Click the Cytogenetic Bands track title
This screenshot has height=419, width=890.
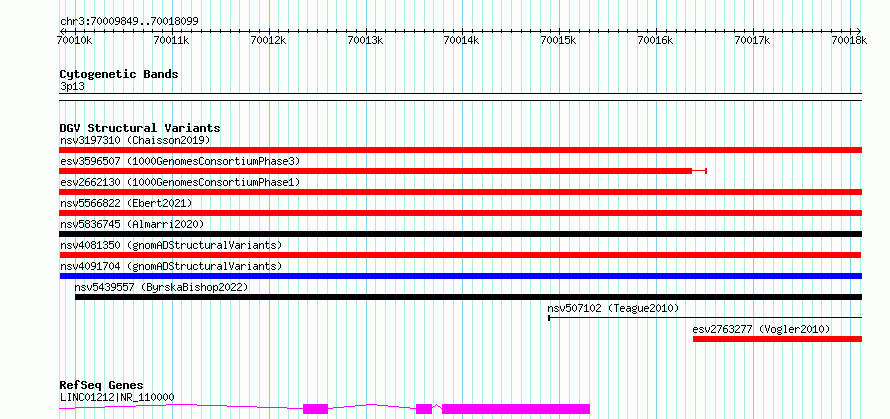coord(119,74)
